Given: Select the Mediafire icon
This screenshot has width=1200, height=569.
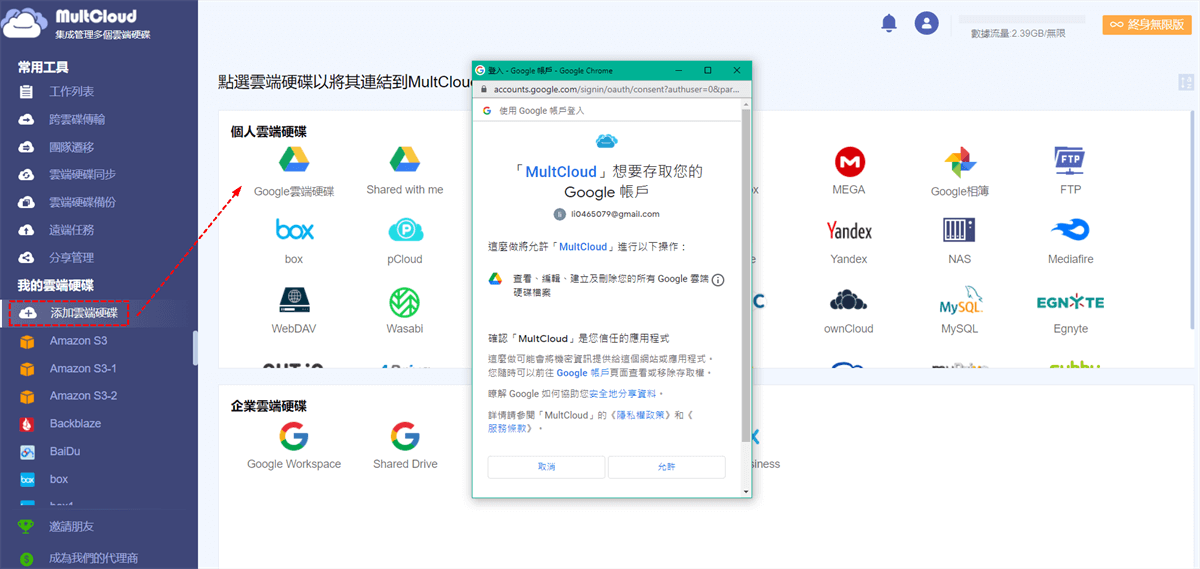Looking at the screenshot, I should pos(1070,231).
